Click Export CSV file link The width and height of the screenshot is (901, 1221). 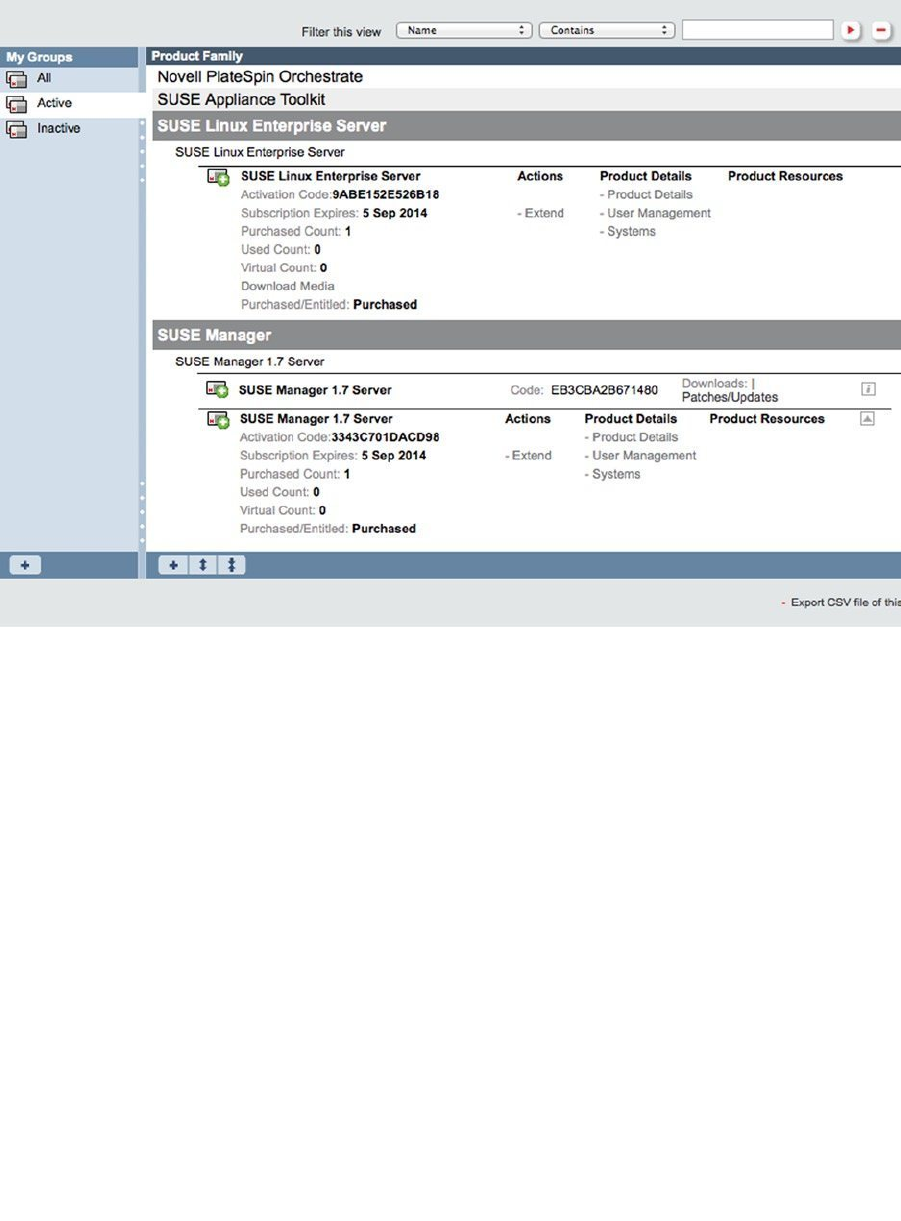pyautogui.click(x=846, y=603)
